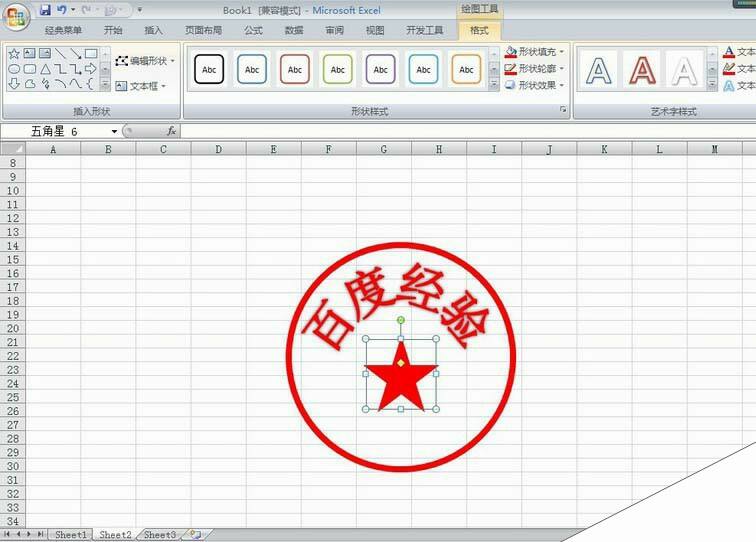Viewport: 756px width, 542px height.
Task: Jump to last sheet navigation arrow
Action: [x=40, y=534]
